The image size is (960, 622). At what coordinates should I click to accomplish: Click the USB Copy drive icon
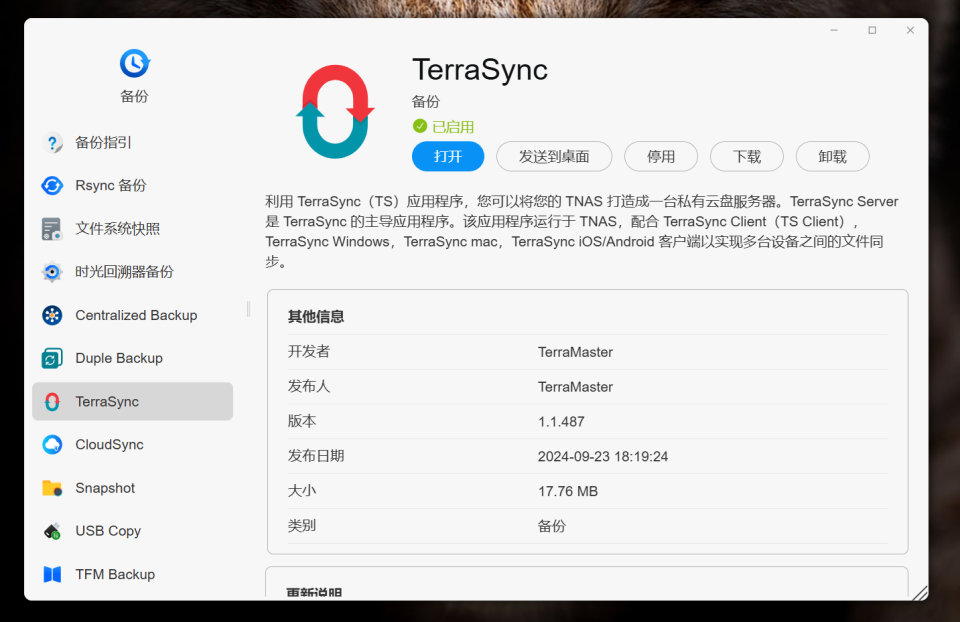(52, 531)
